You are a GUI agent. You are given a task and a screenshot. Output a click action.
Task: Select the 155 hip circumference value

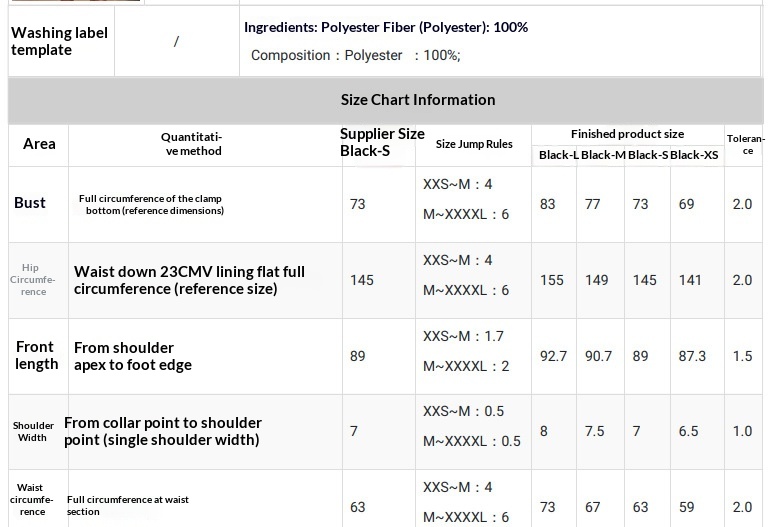click(552, 280)
